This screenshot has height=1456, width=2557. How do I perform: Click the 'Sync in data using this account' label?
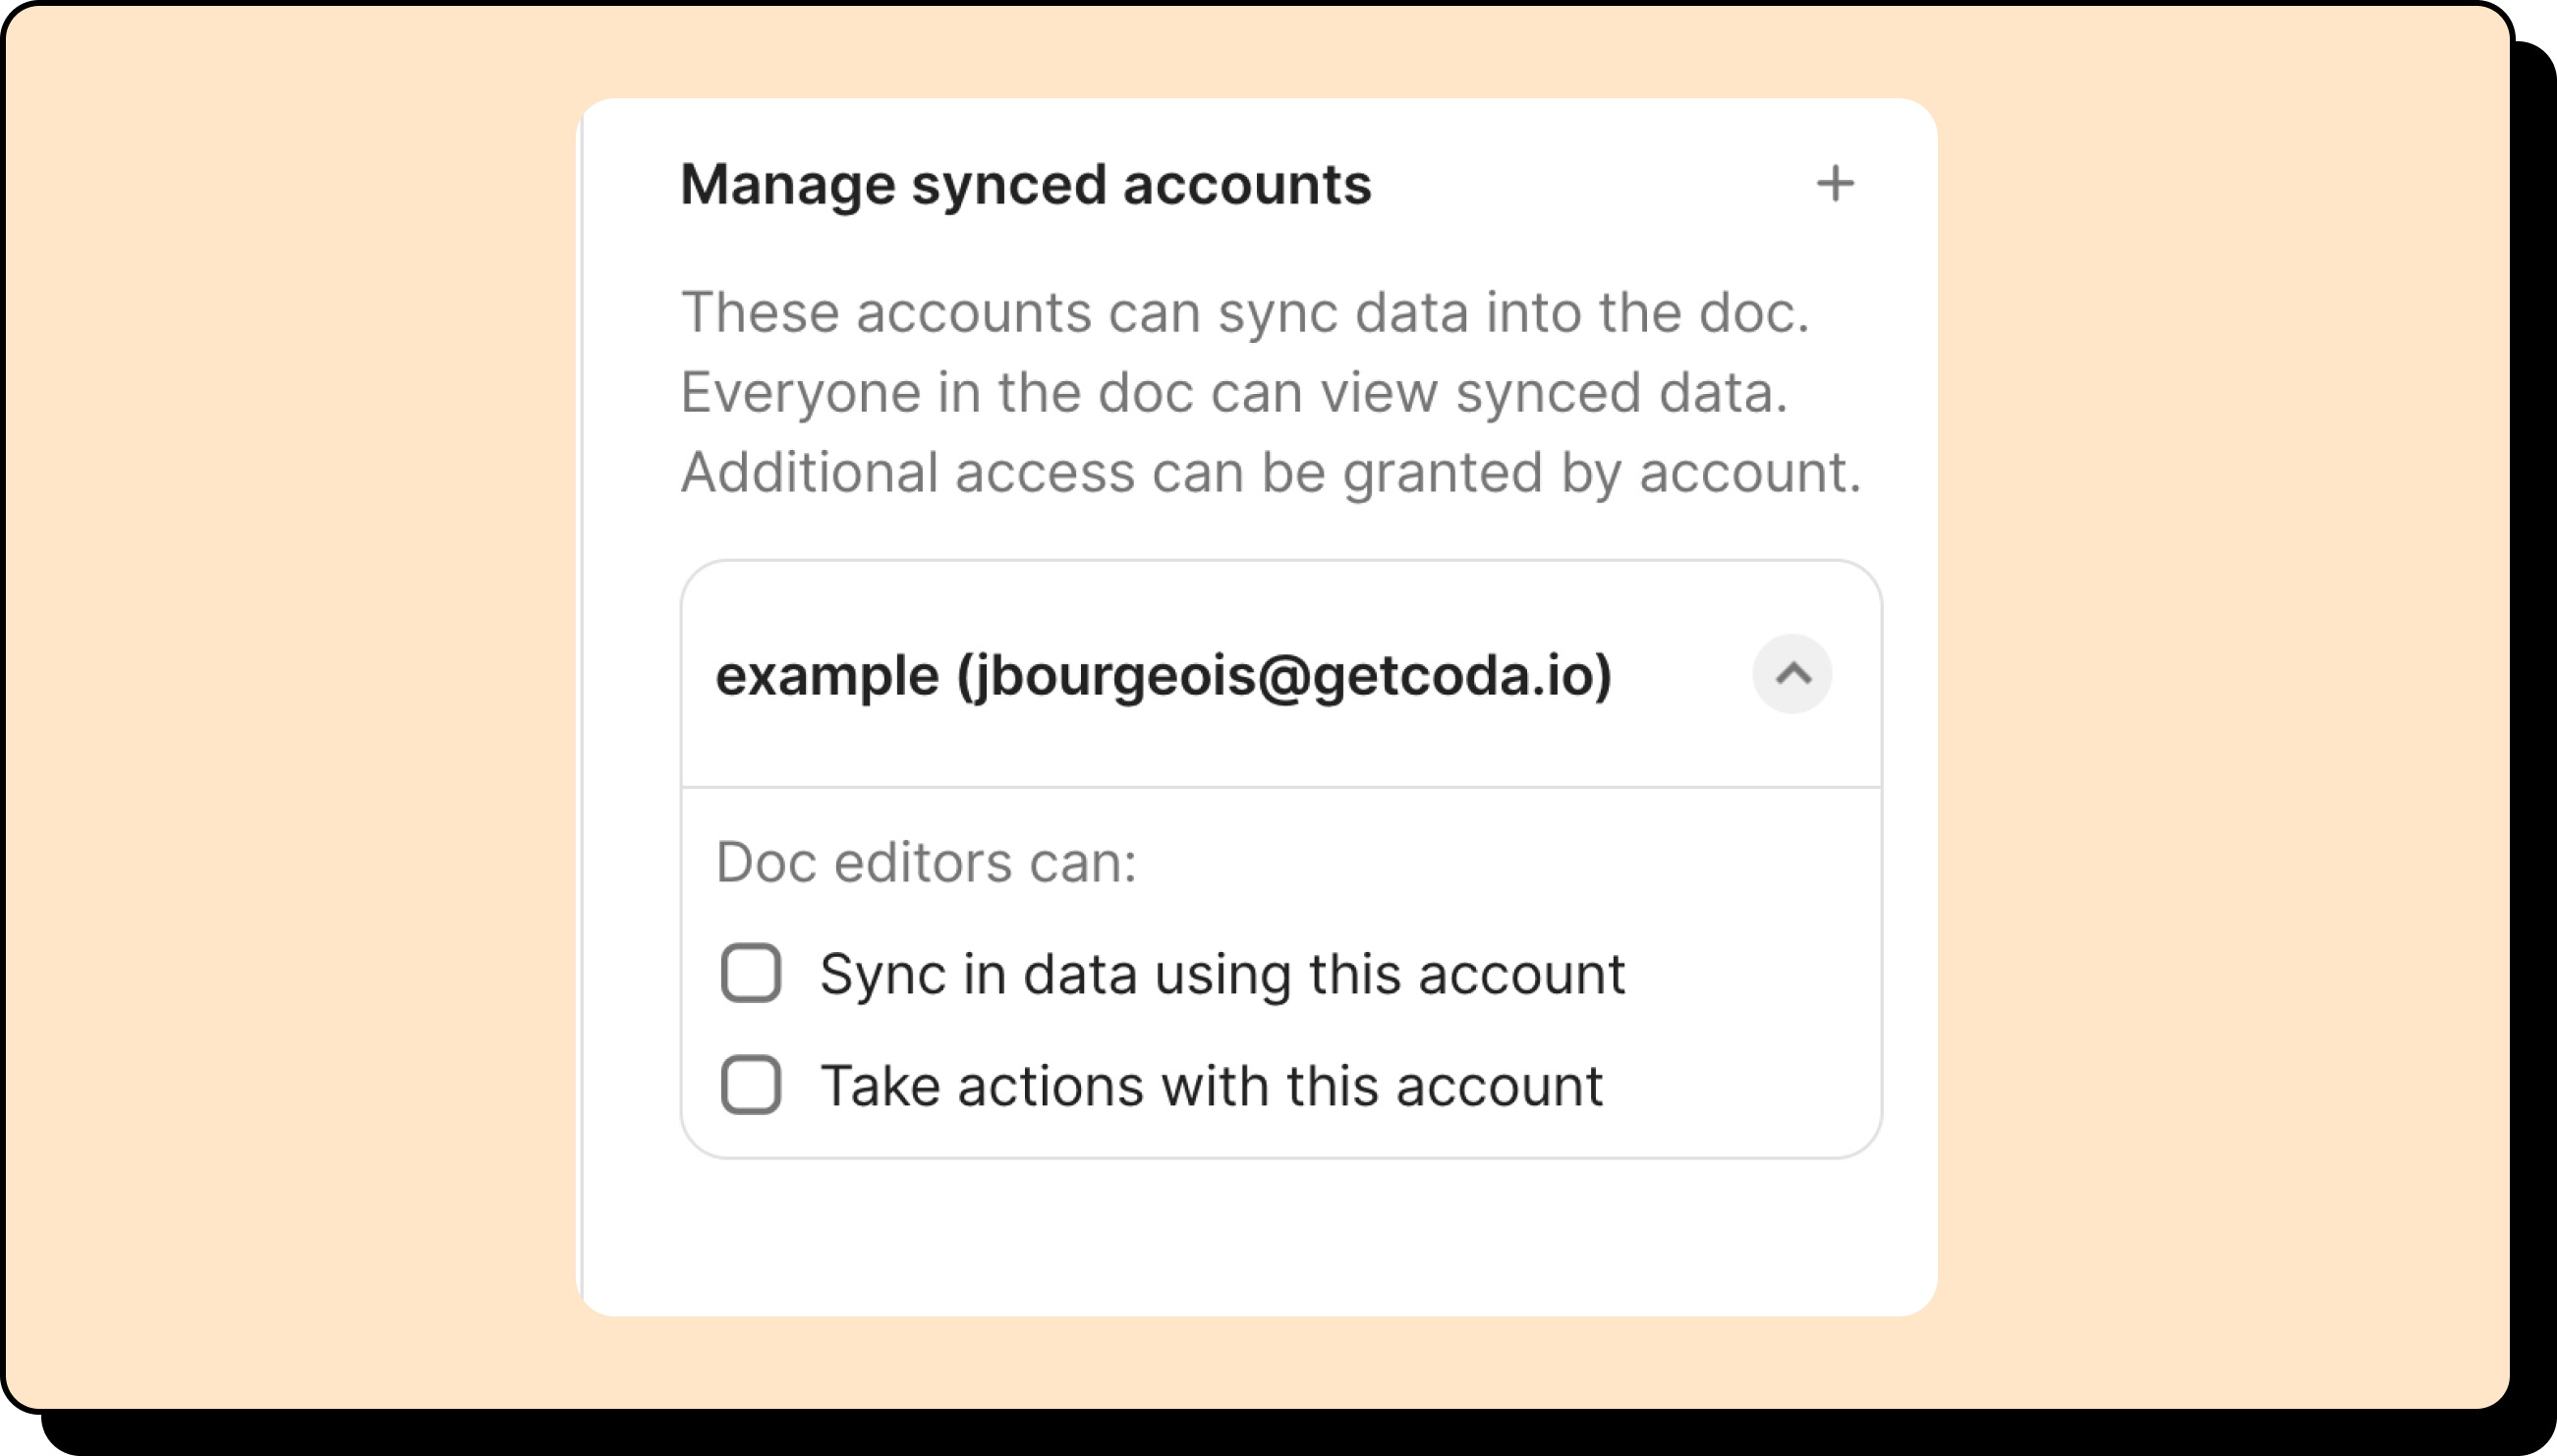(x=1222, y=974)
